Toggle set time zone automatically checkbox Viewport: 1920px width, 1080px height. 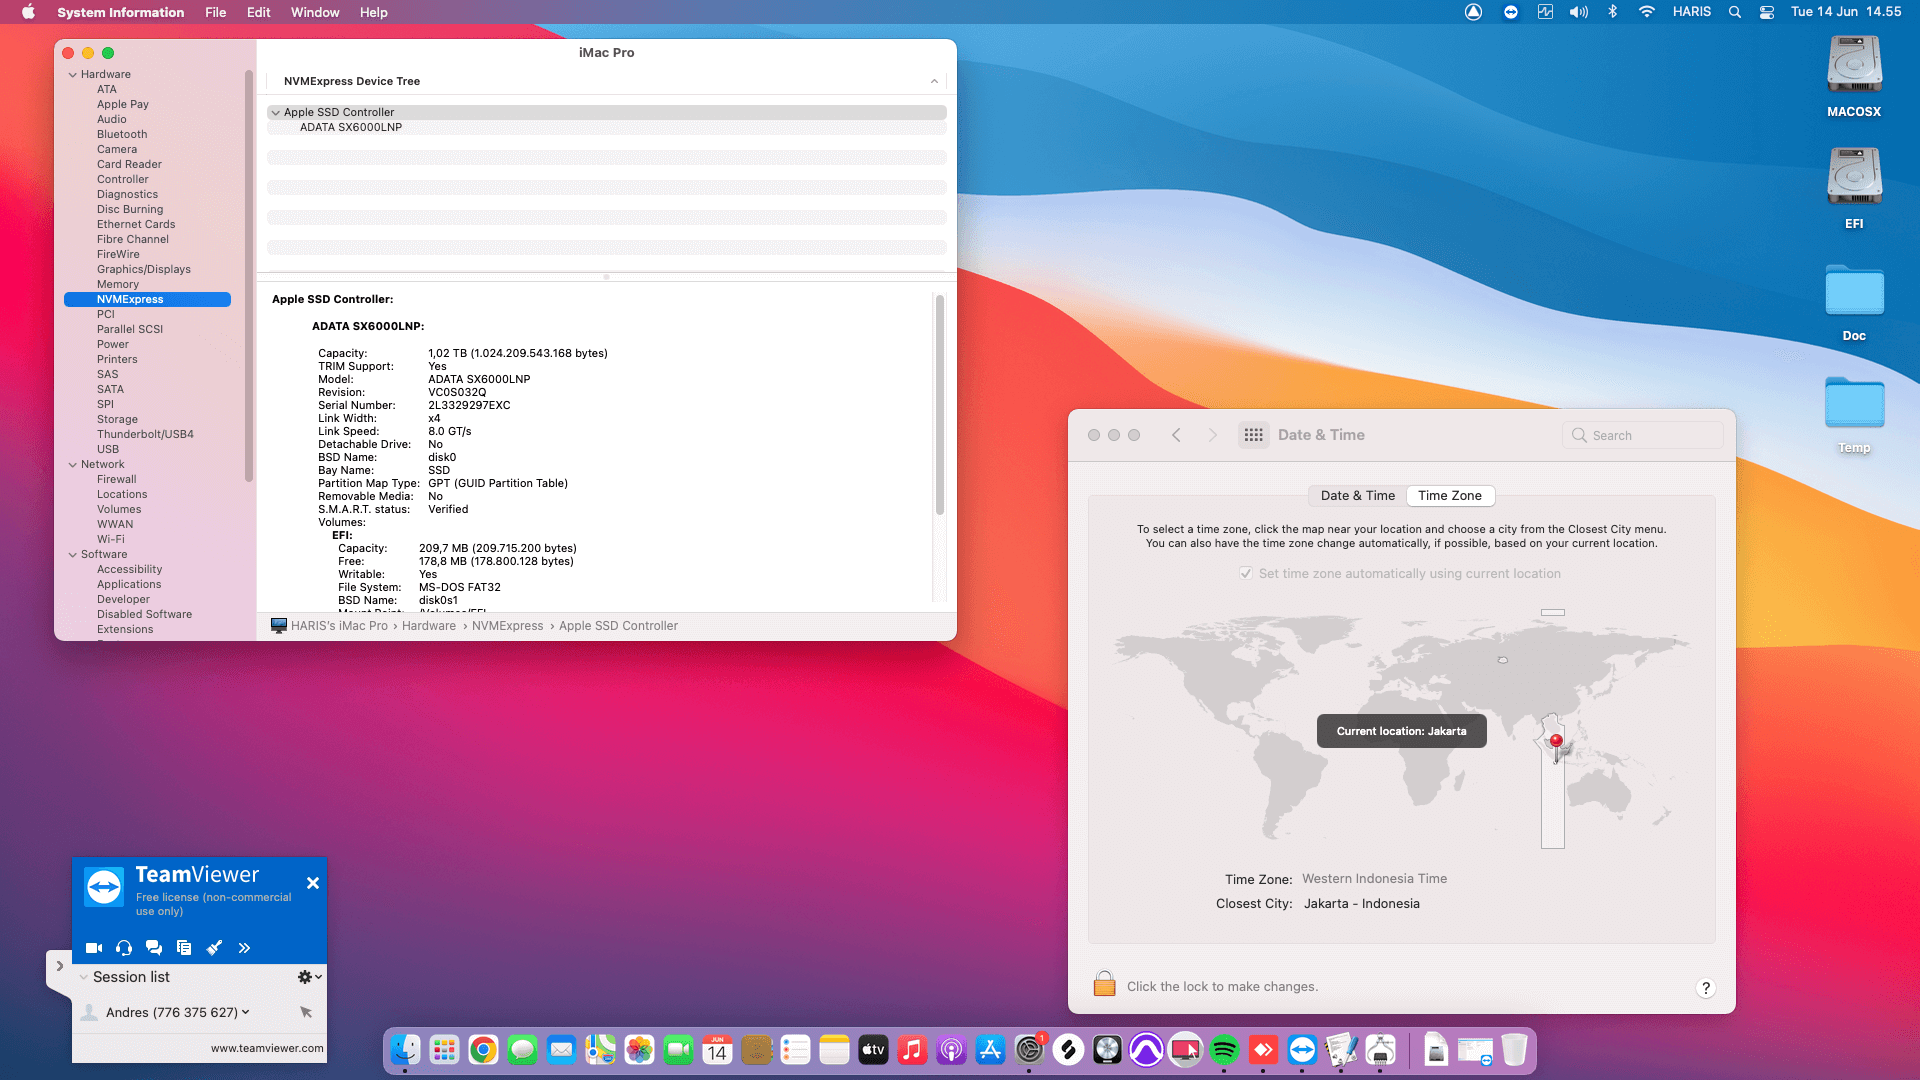pyautogui.click(x=1246, y=574)
